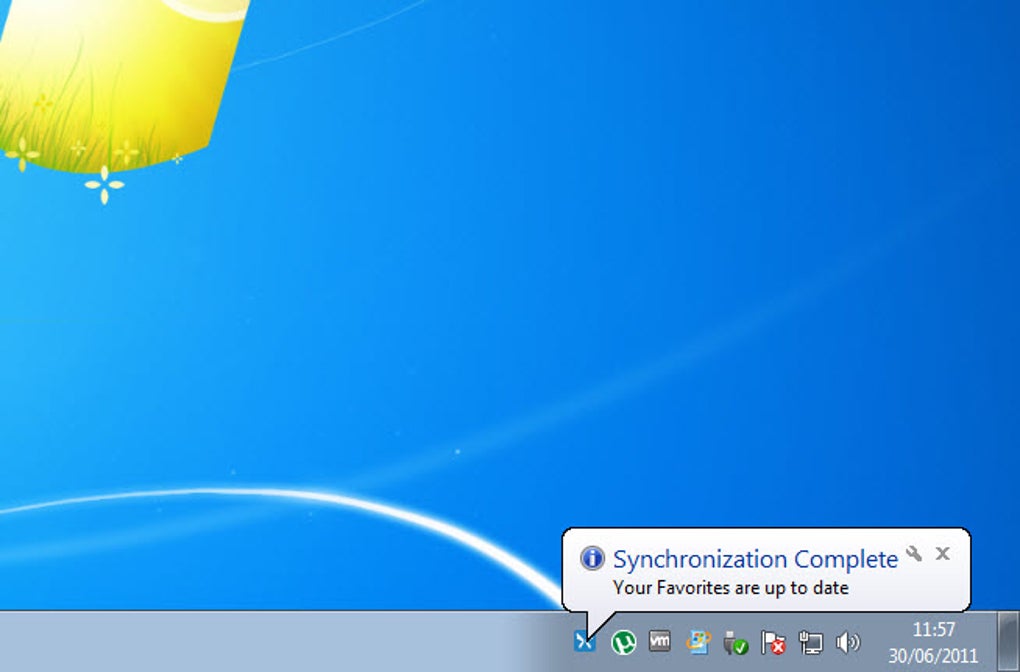Click the Show Desktop button at taskbar end
Viewport: 1020px width, 672px height.
(1009, 641)
